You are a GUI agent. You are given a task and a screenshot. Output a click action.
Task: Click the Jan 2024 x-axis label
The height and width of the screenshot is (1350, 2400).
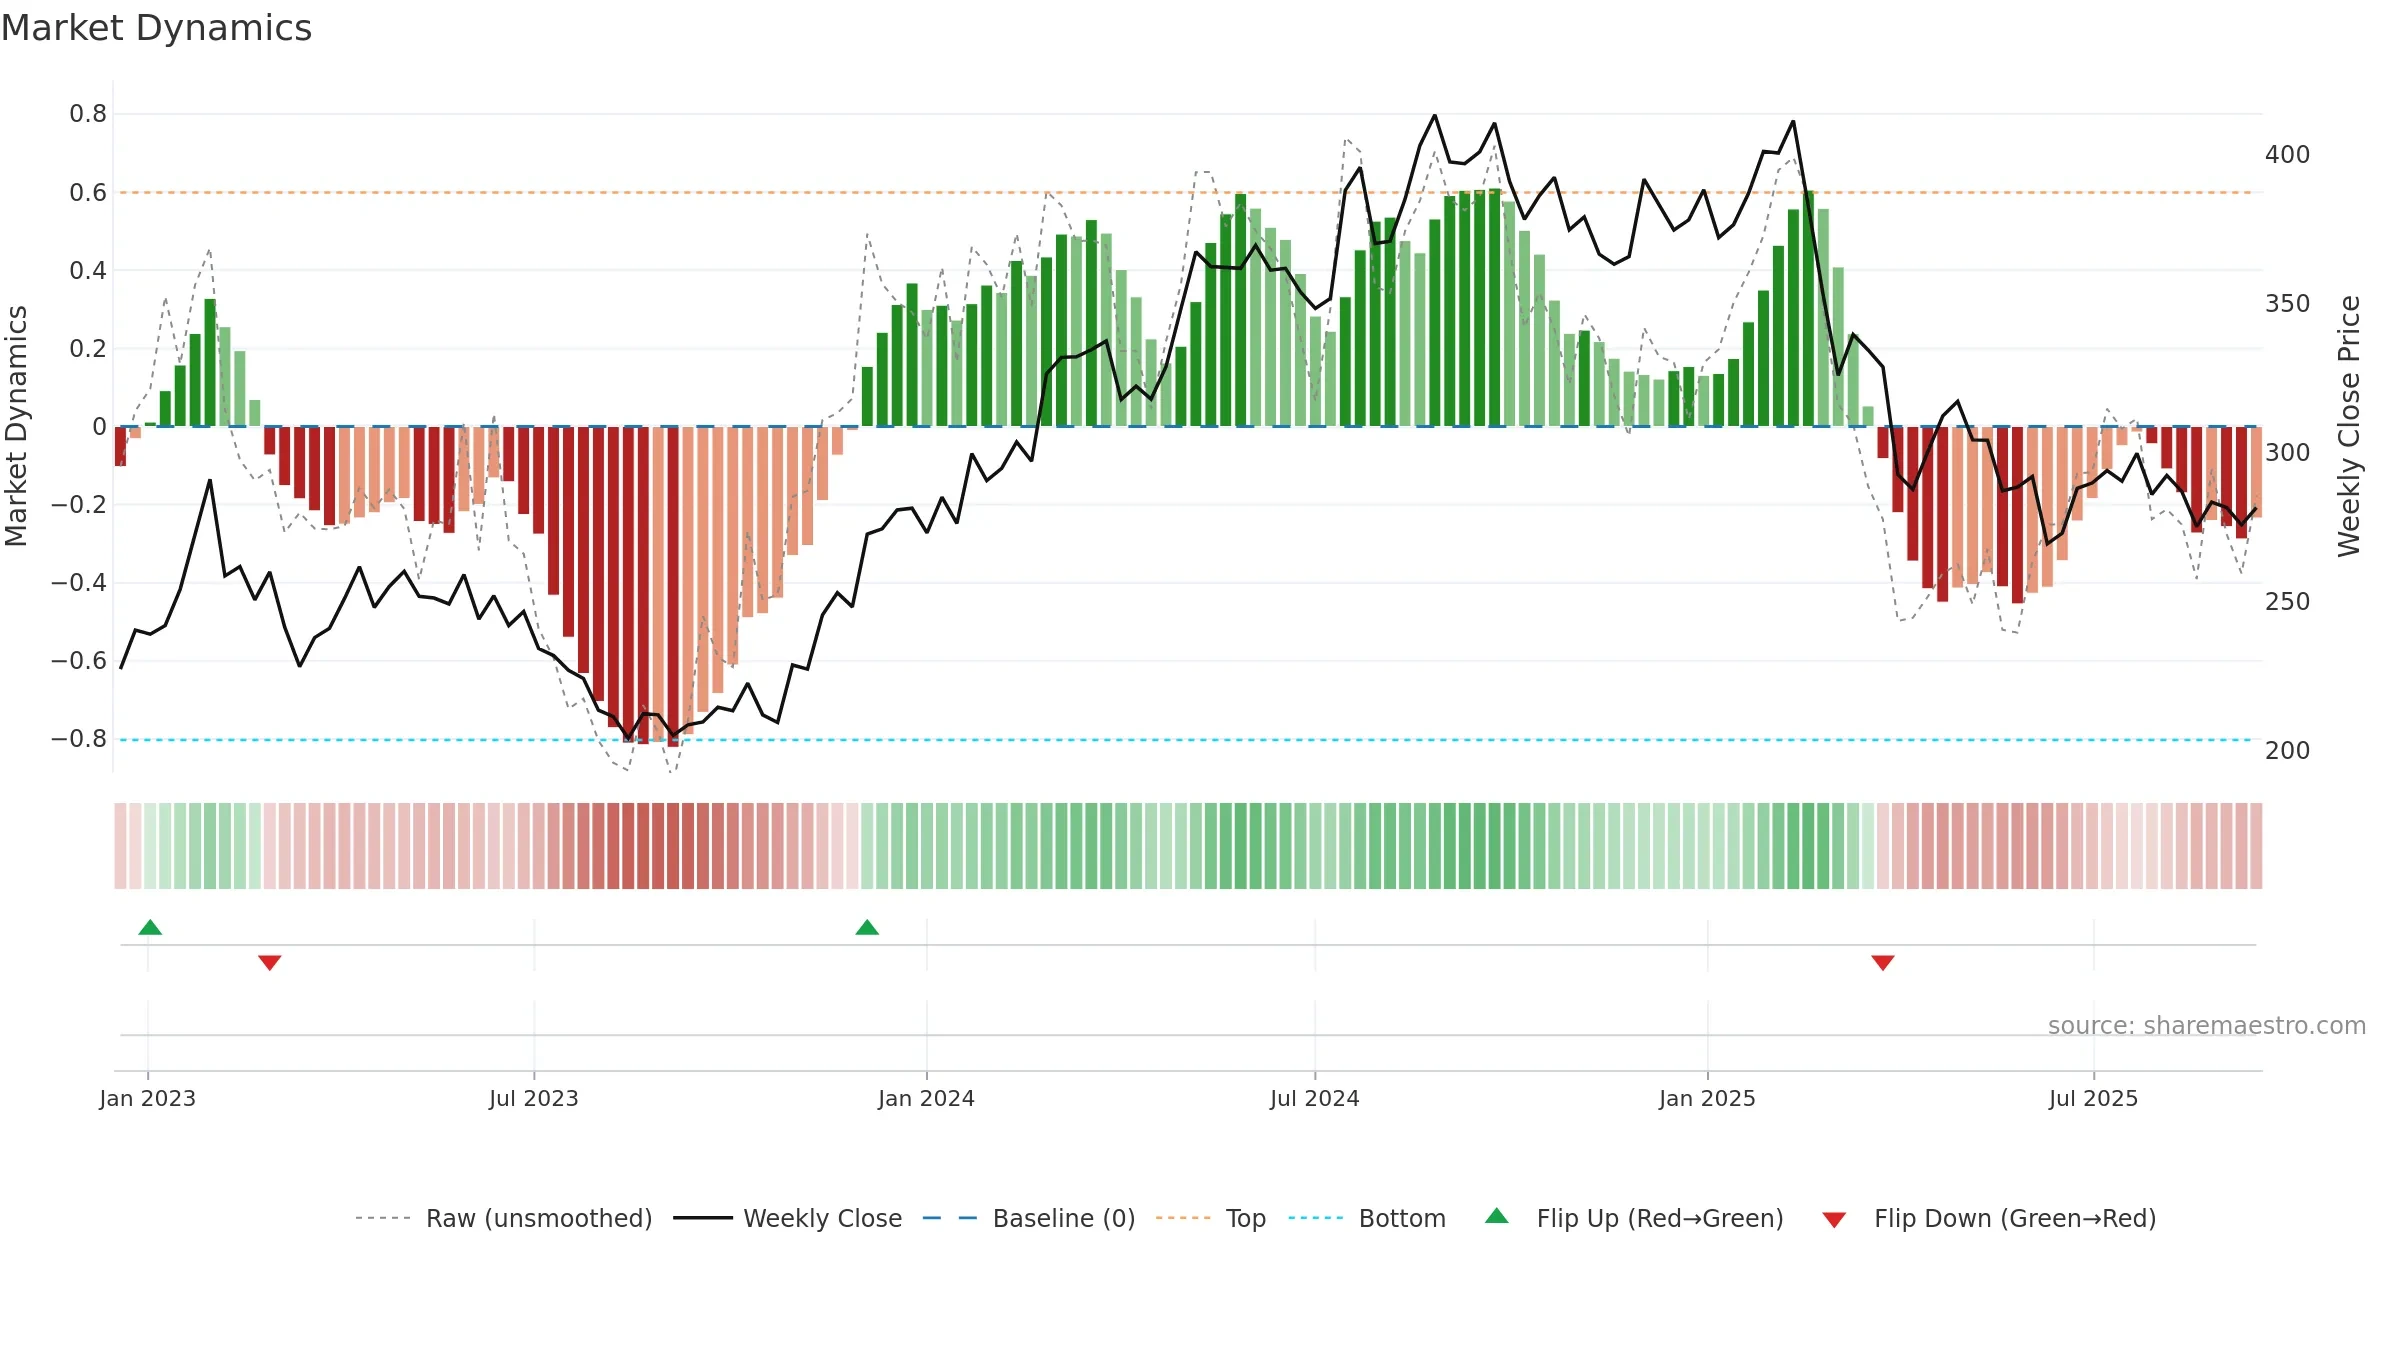[926, 1098]
